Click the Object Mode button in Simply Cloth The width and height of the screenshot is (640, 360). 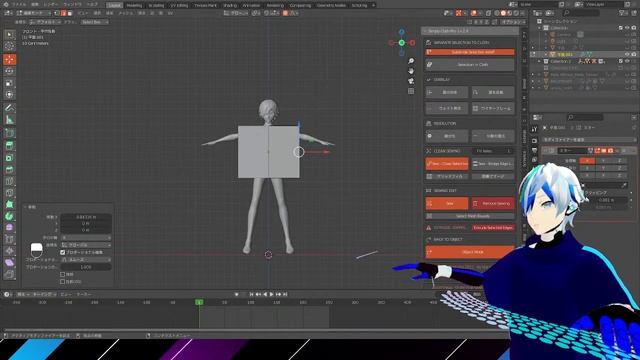(470, 252)
